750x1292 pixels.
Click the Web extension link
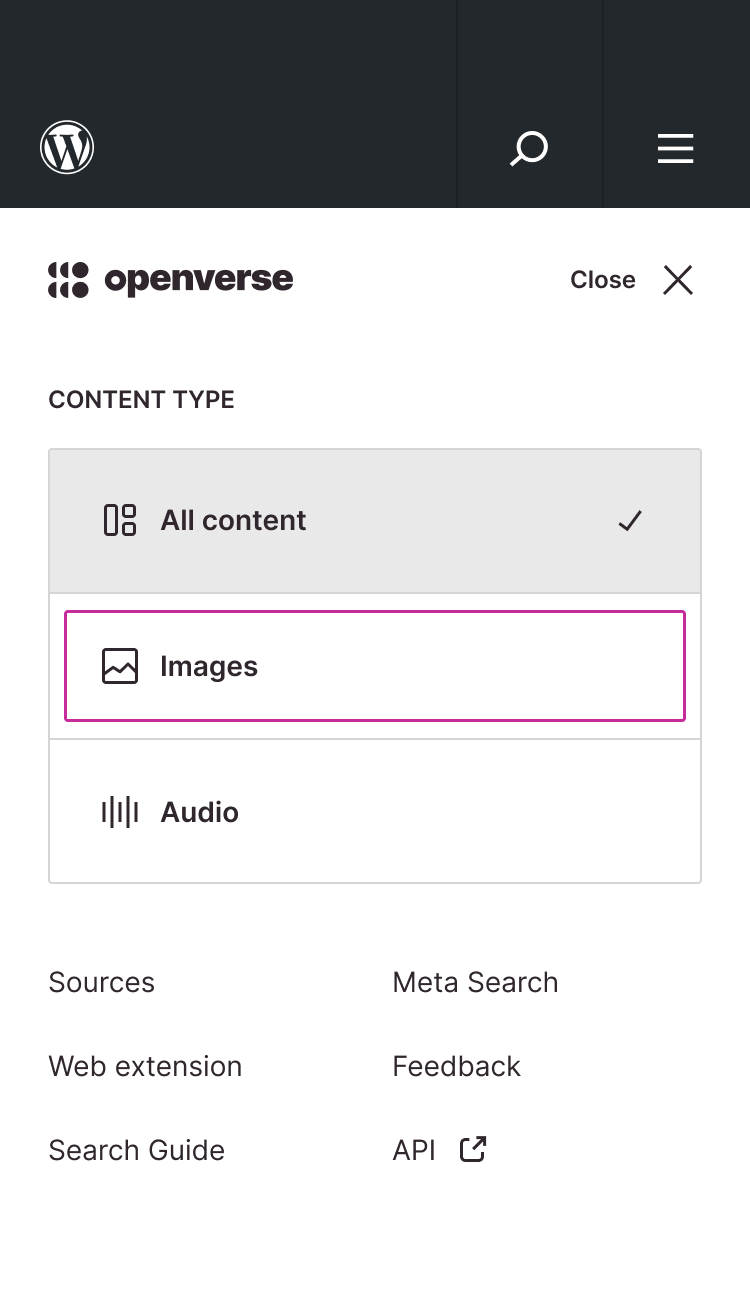[145, 1066]
